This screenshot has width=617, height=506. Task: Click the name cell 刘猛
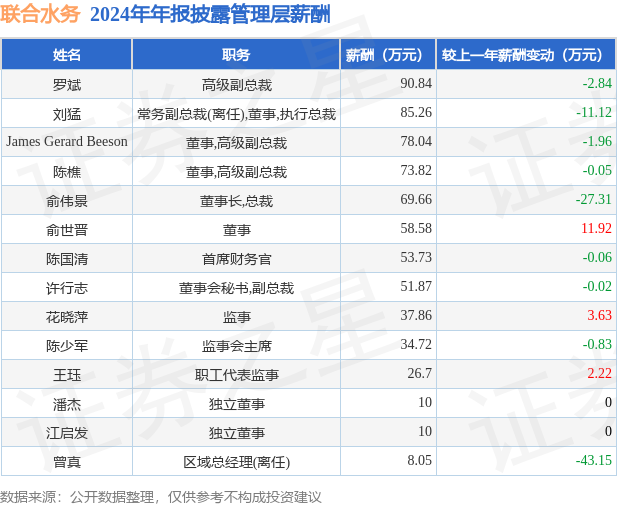(x=67, y=114)
